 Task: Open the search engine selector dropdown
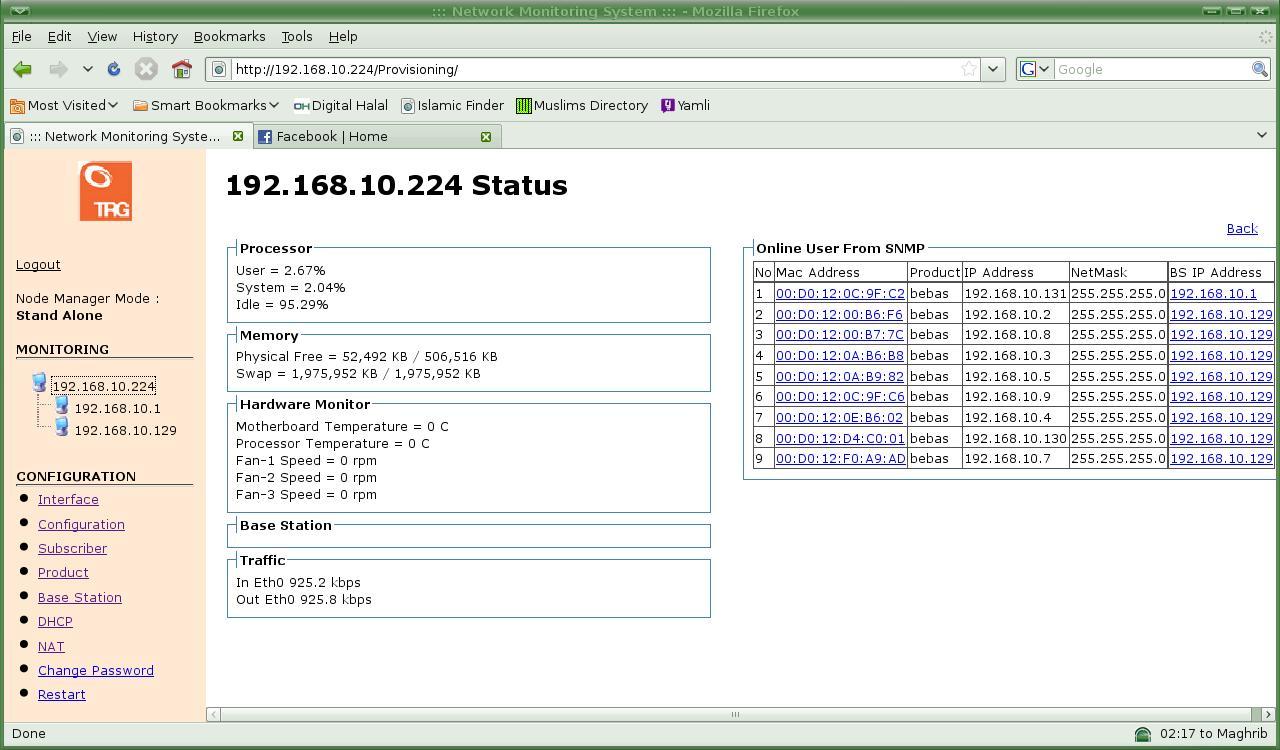(1034, 69)
